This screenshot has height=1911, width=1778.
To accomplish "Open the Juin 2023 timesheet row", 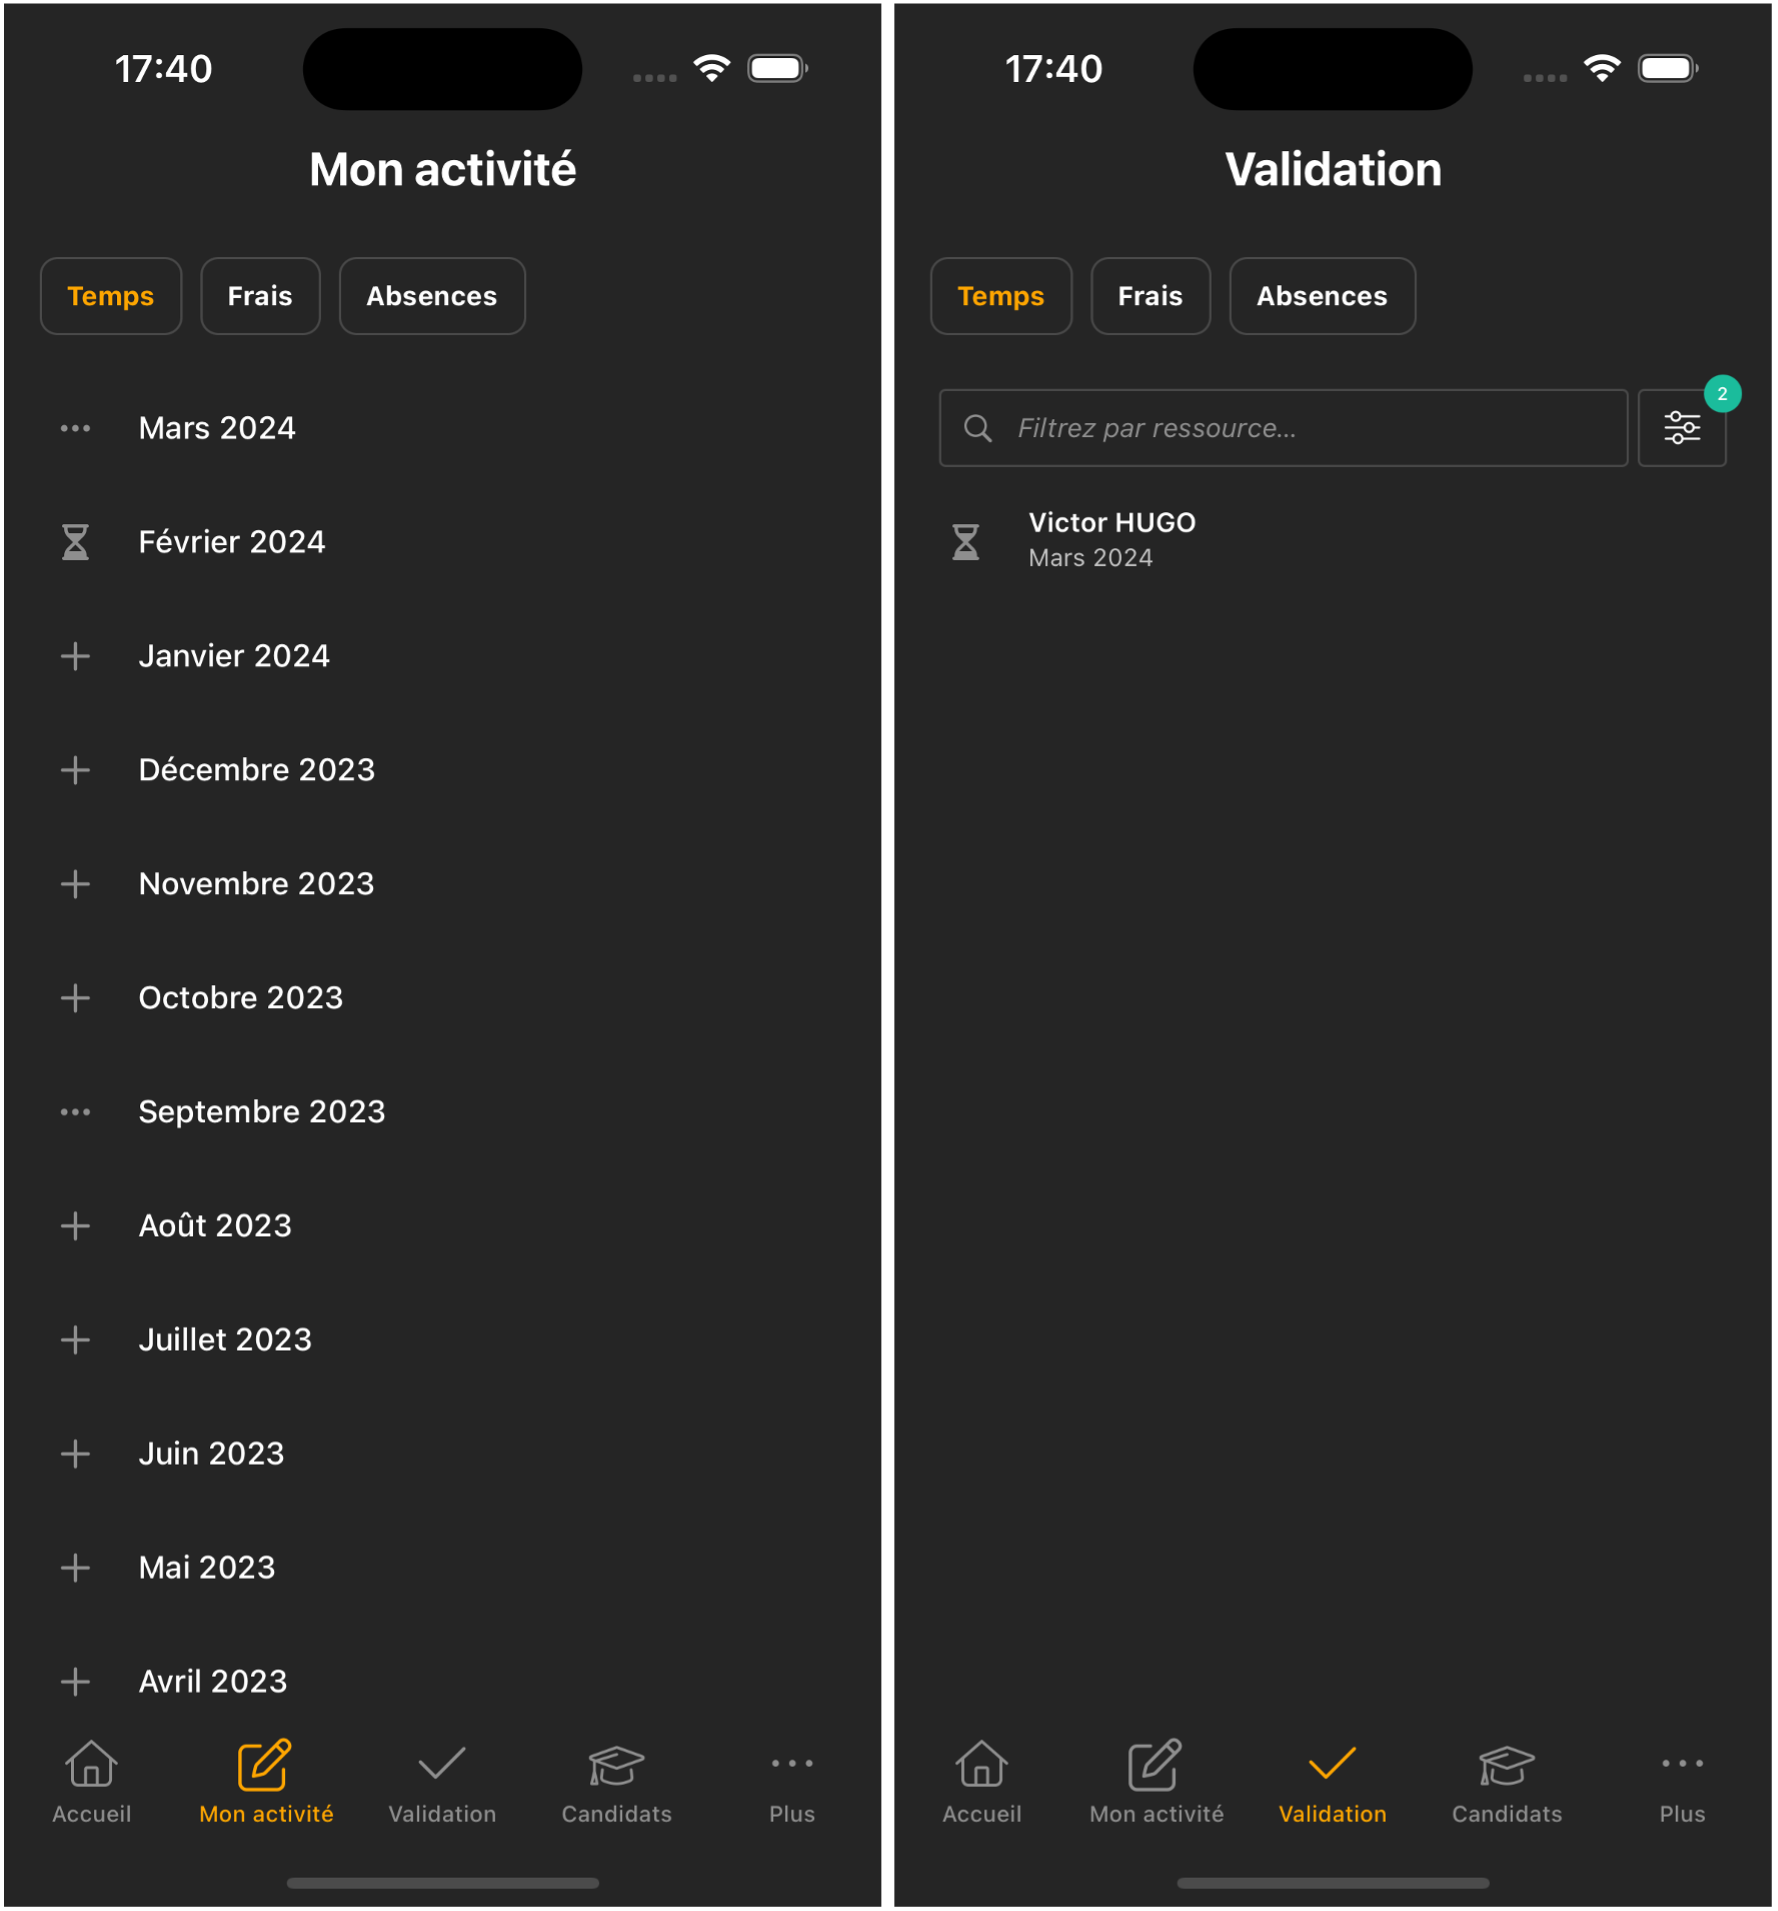I will (x=442, y=1455).
